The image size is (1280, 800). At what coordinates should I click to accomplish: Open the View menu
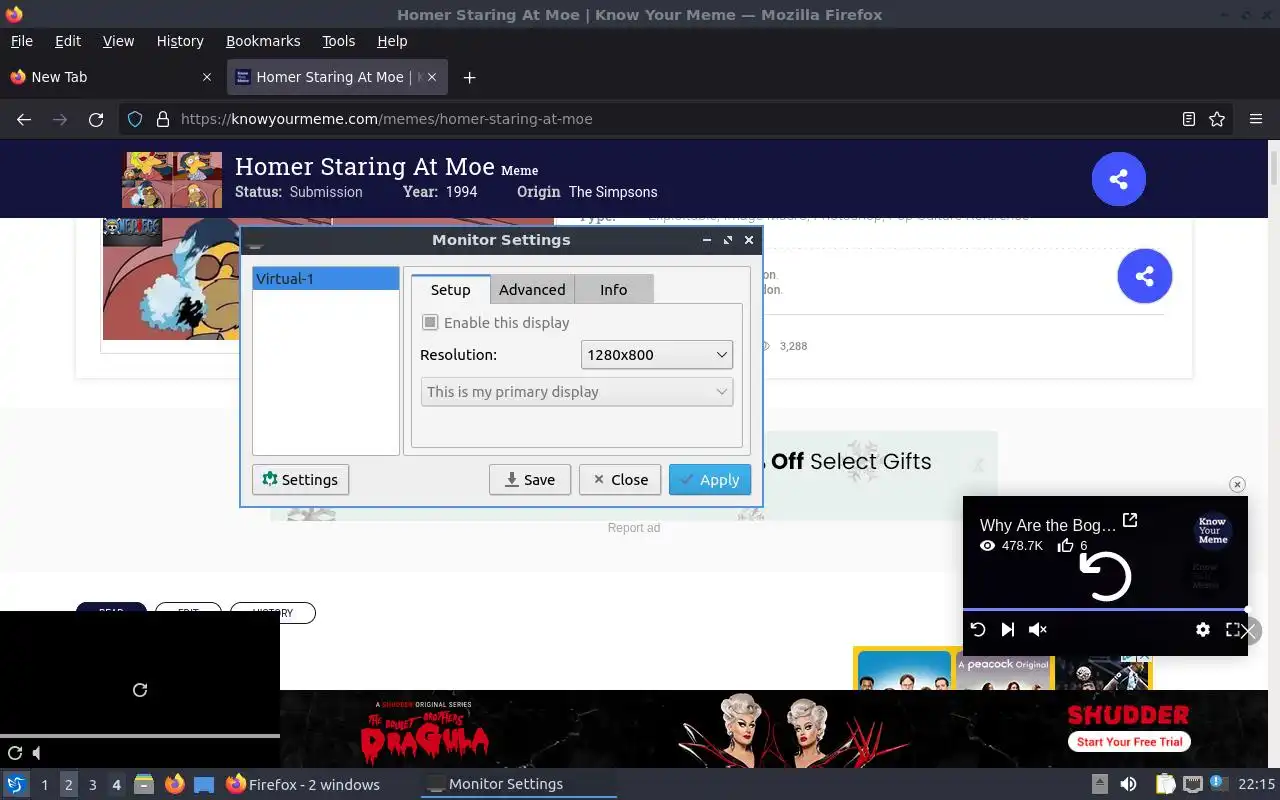coord(118,41)
